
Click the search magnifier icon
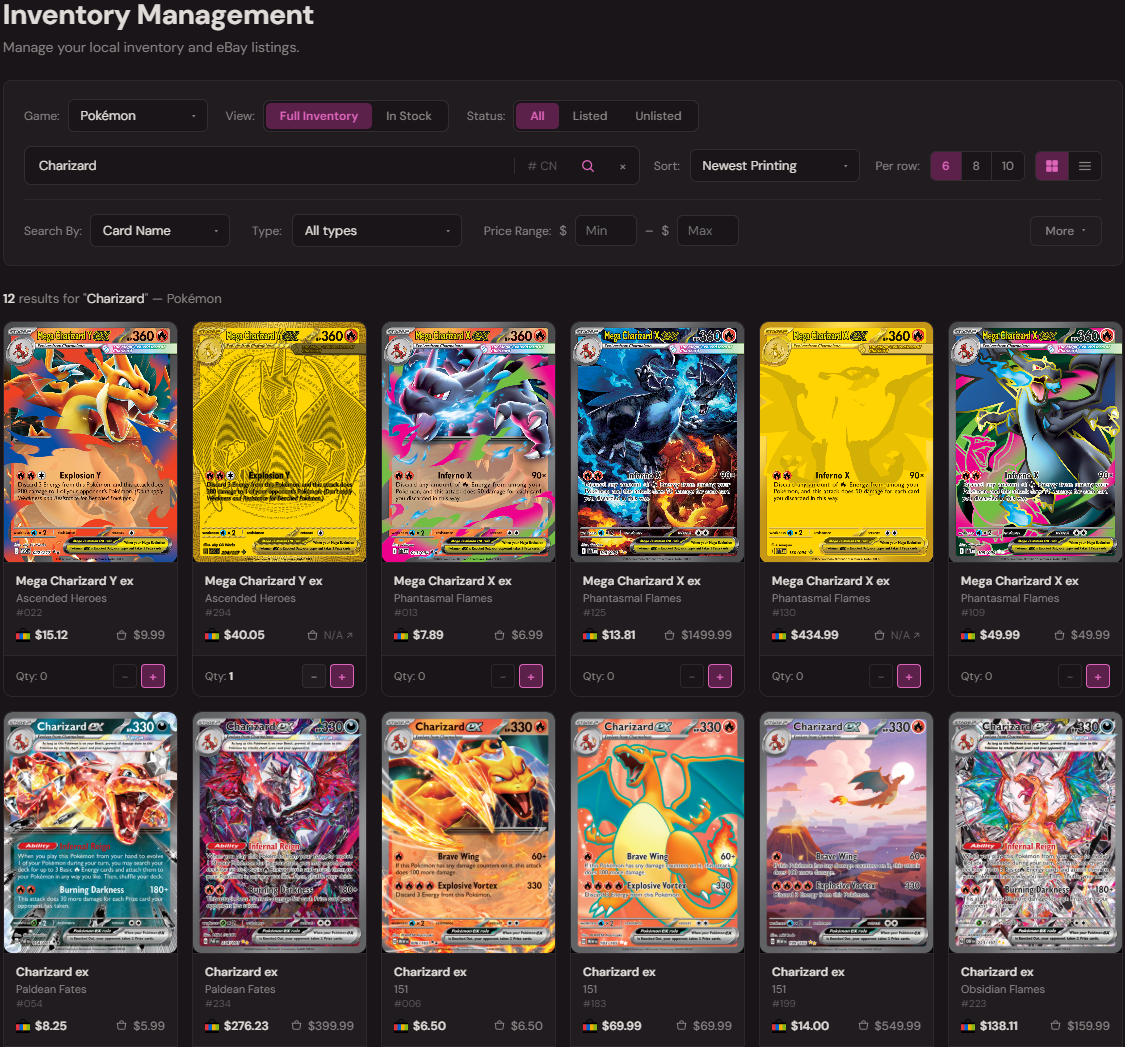[588, 166]
